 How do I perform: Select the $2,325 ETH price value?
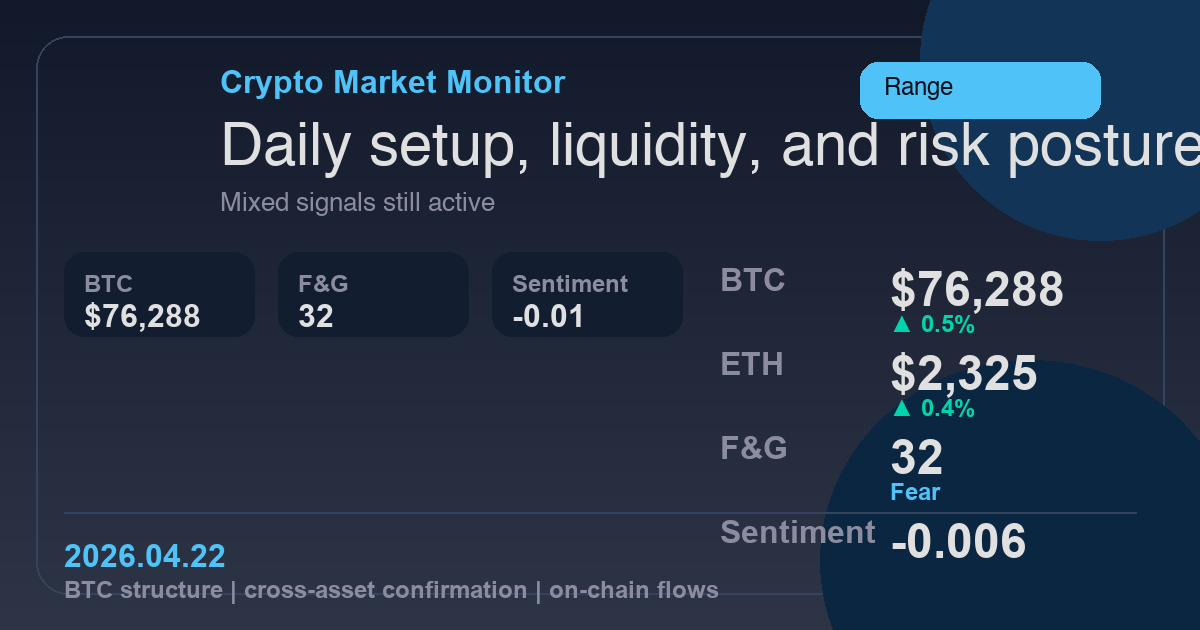pyautogui.click(x=964, y=373)
